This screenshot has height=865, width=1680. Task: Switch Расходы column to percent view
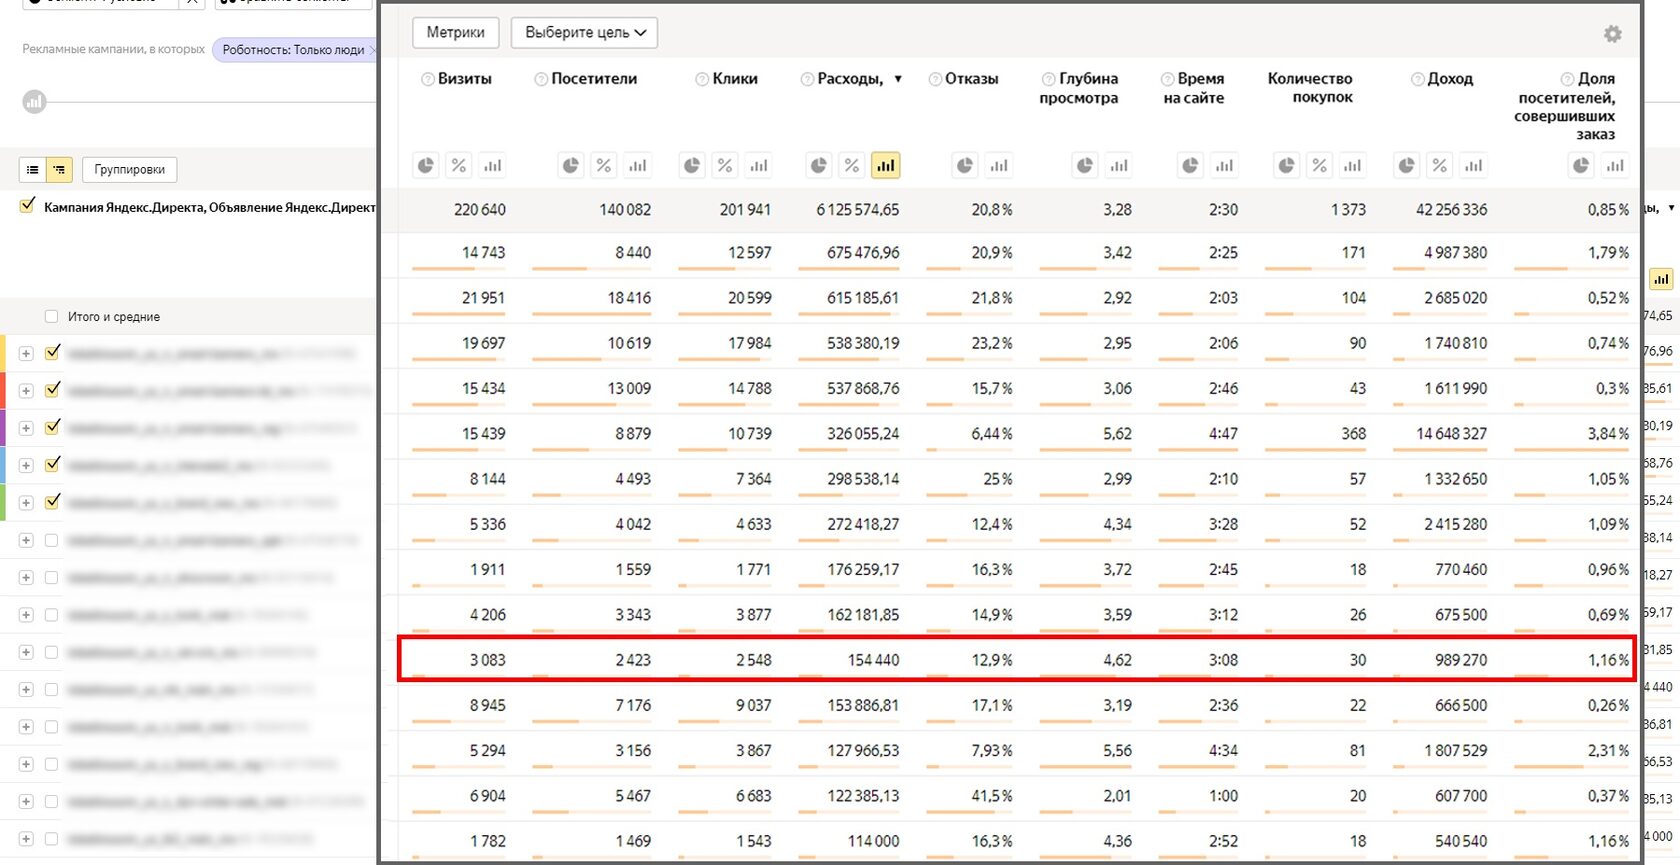852,166
